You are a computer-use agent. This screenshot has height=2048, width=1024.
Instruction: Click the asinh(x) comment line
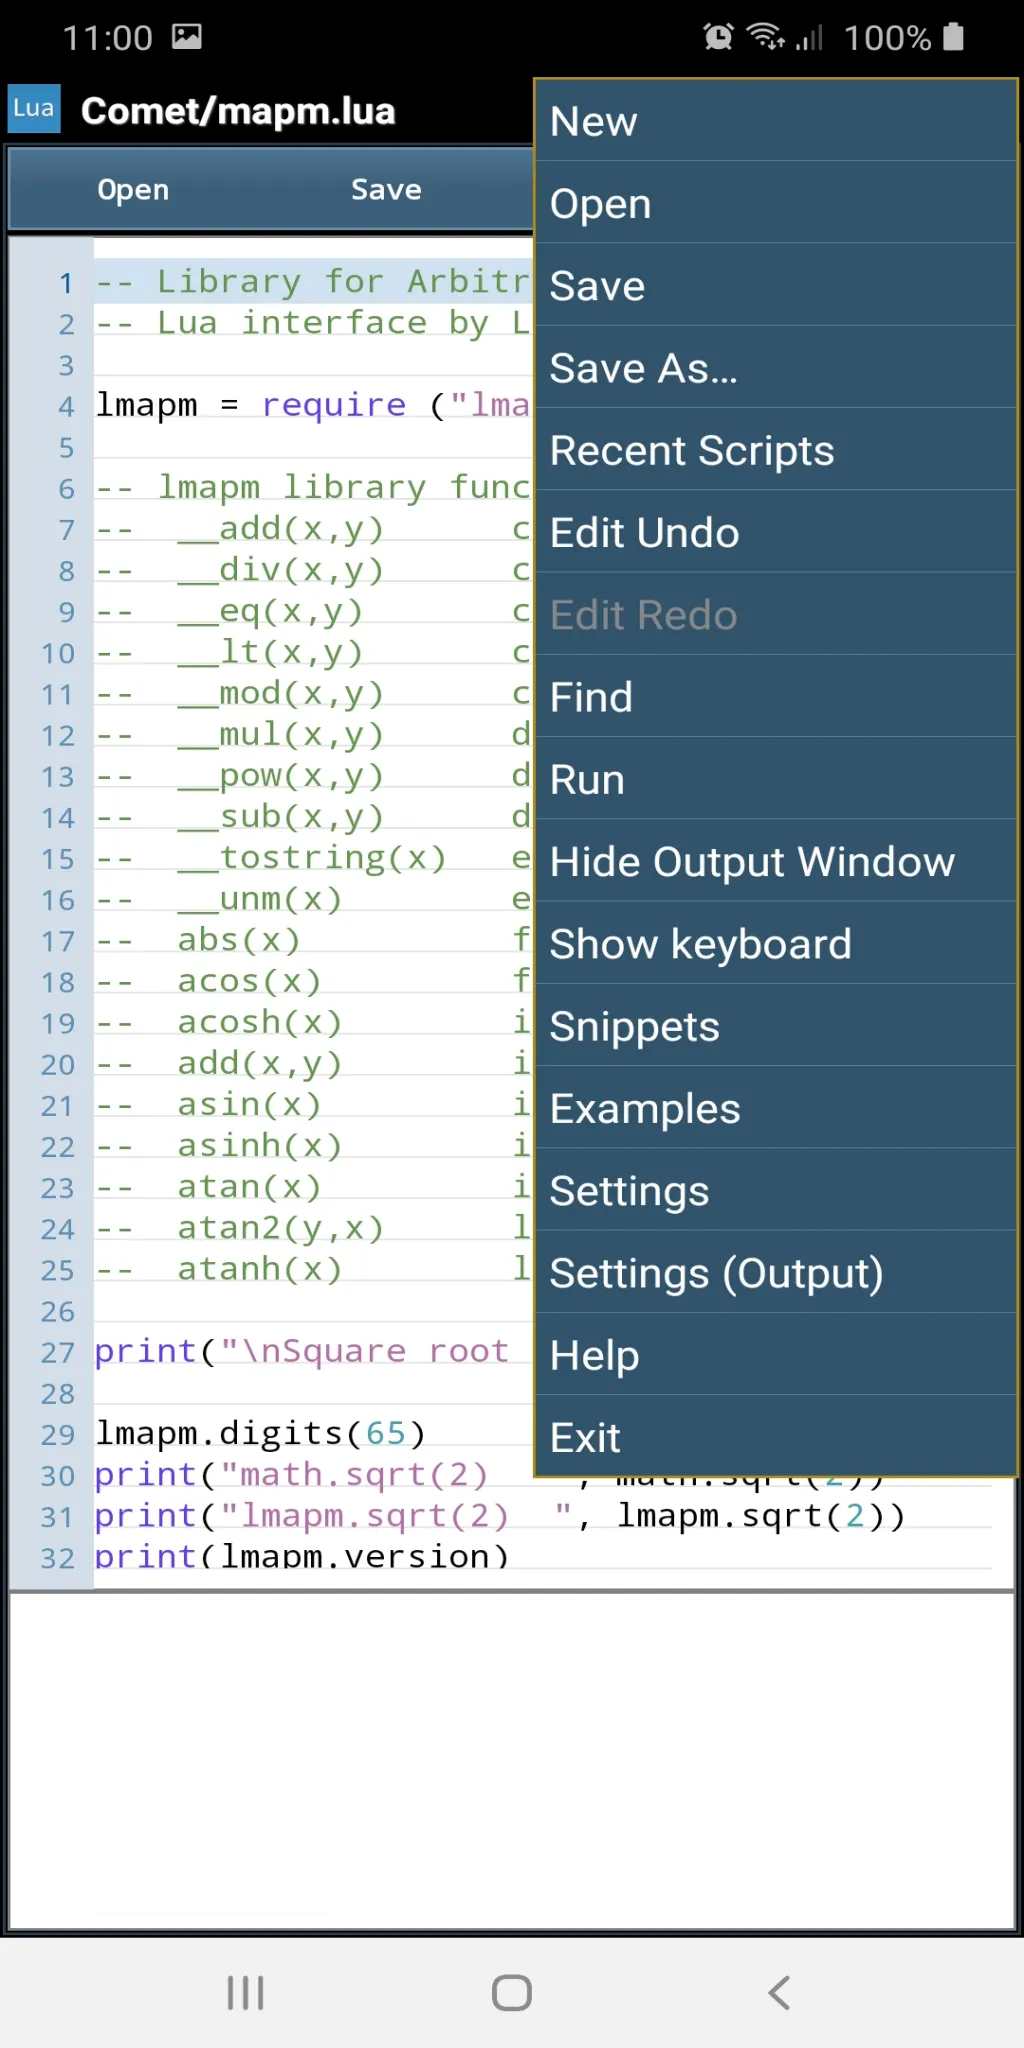tap(312, 1145)
